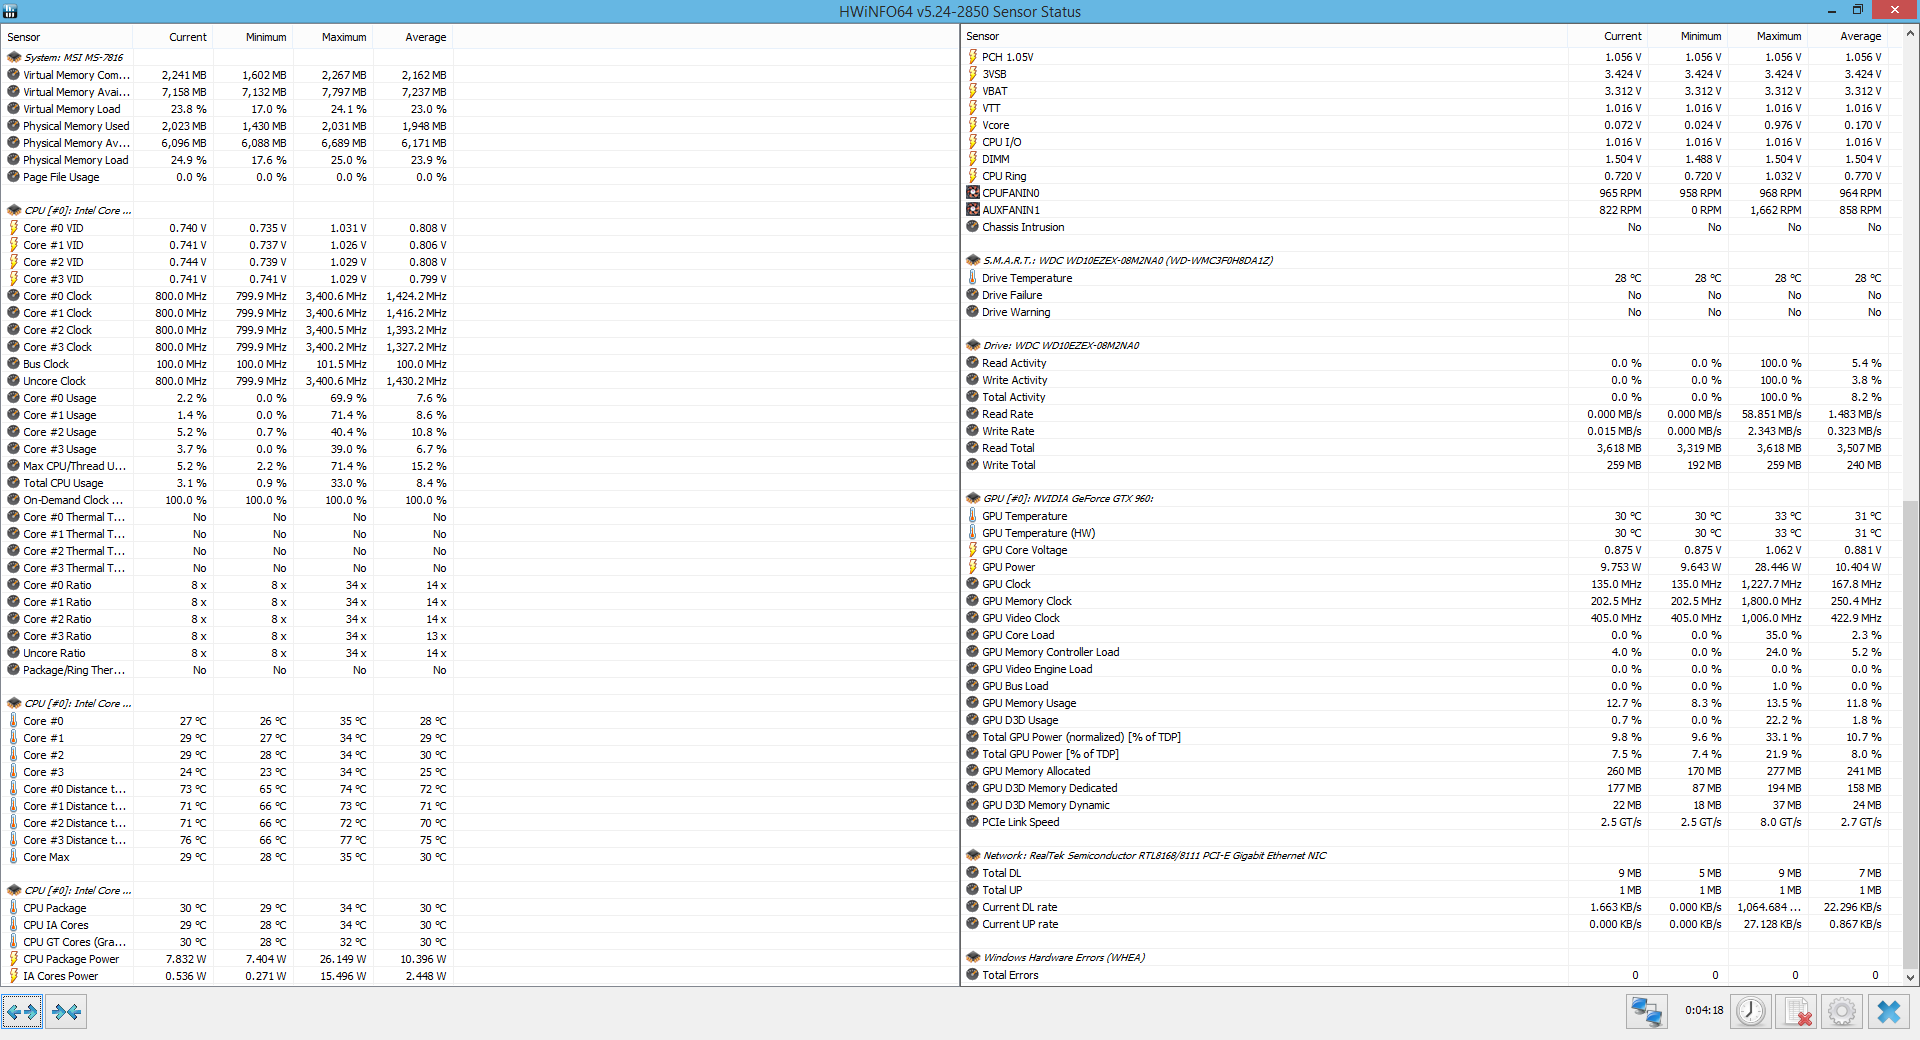Click the left panel Current column header
This screenshot has width=1920, height=1040.
[x=173, y=37]
